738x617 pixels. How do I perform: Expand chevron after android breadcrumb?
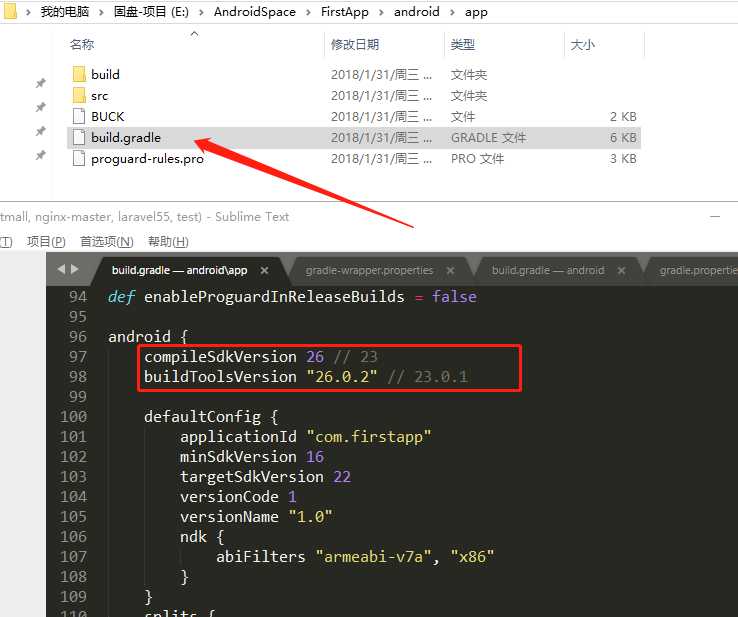[452, 12]
